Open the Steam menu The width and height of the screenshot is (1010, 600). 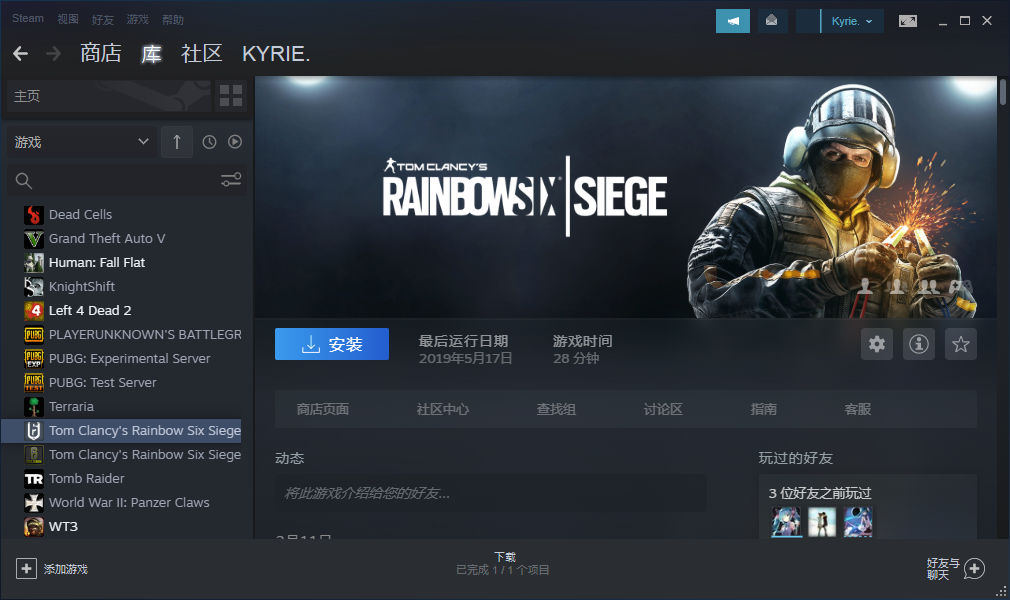pos(28,19)
